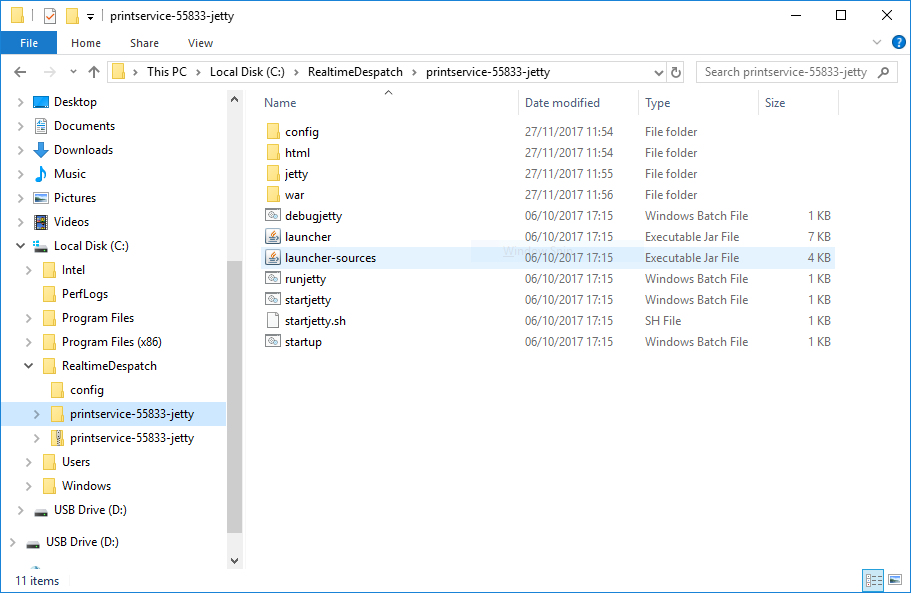911x593 pixels.
Task: Navigate to This PC breadcrumb
Action: click(167, 72)
